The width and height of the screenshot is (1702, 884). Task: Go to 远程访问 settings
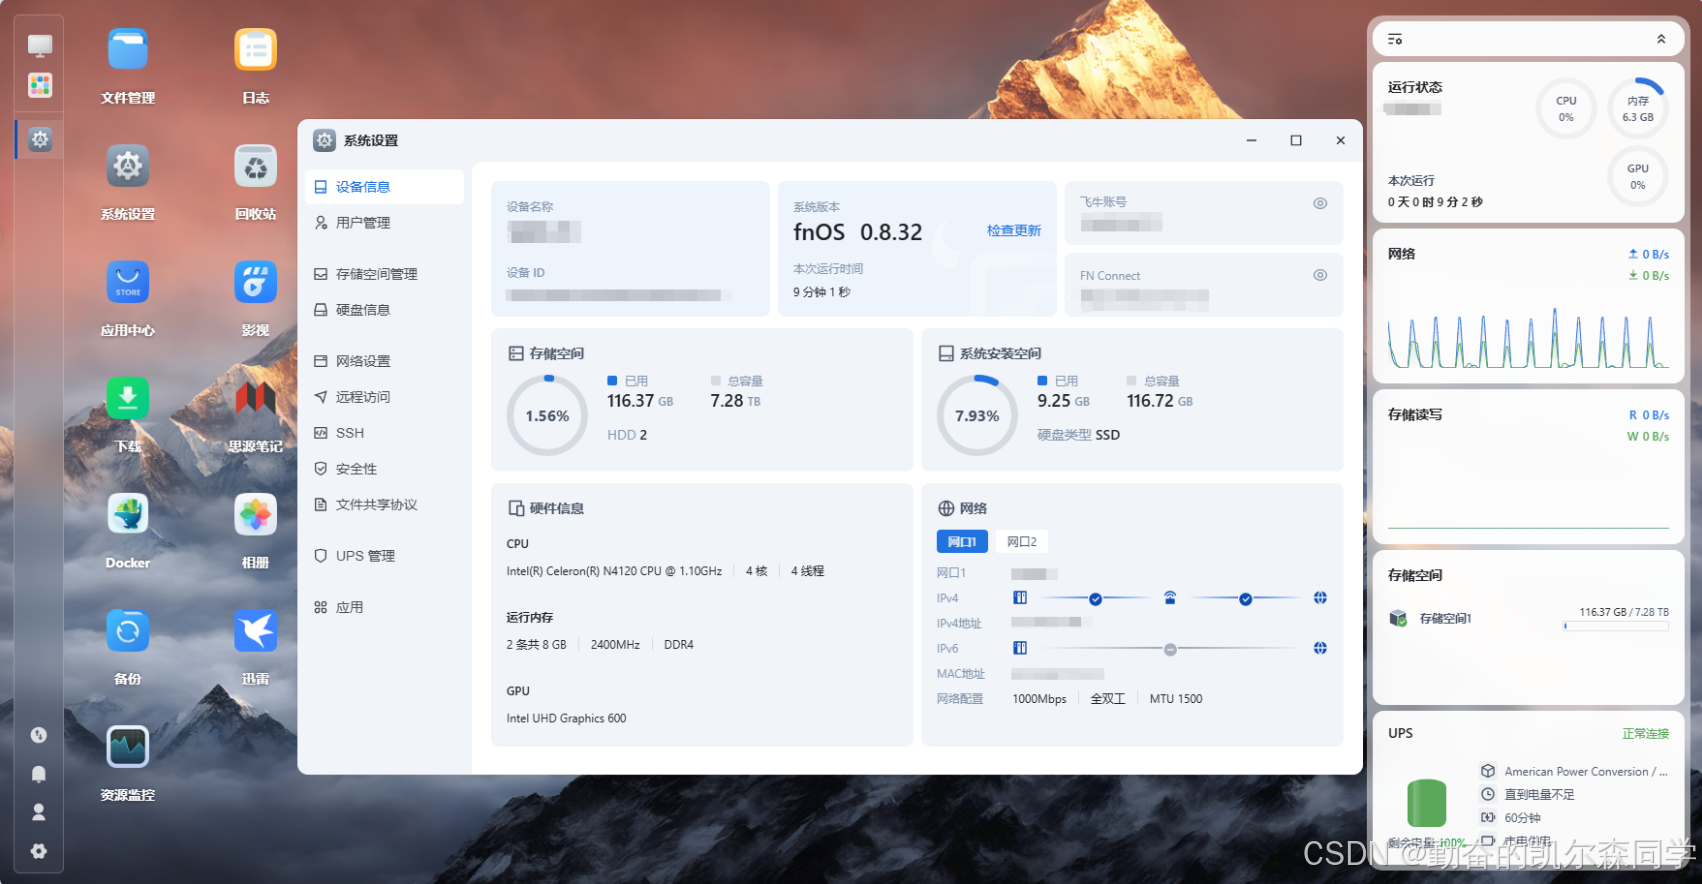click(385, 397)
